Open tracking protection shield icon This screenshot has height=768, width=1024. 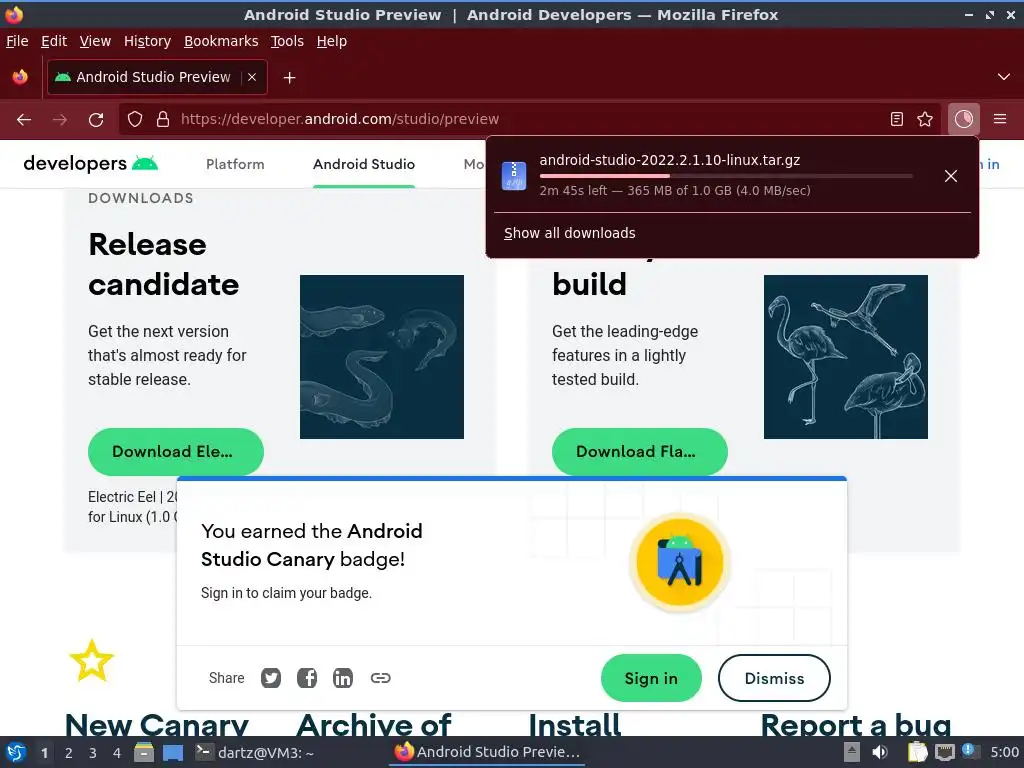135,119
